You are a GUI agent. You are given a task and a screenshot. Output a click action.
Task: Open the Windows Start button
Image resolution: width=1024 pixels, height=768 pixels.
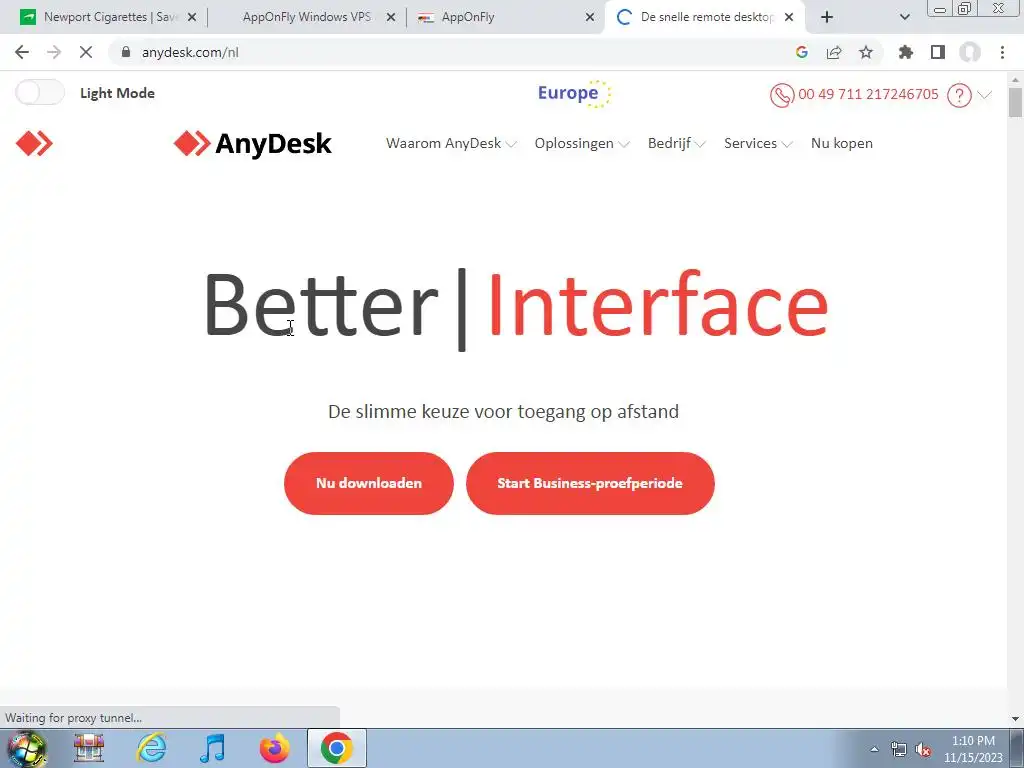26,748
